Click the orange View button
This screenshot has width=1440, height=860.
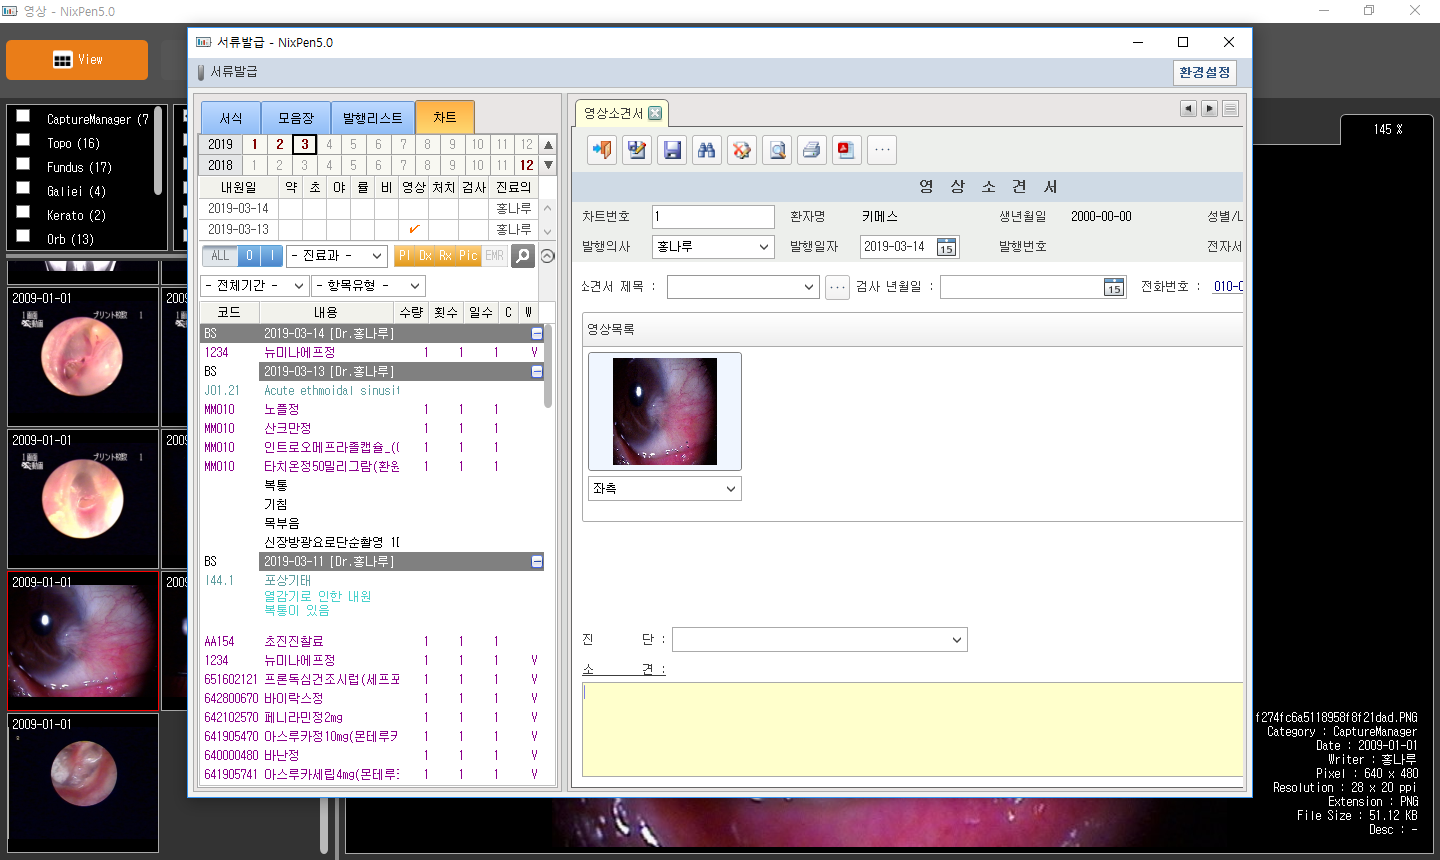[x=77, y=60]
